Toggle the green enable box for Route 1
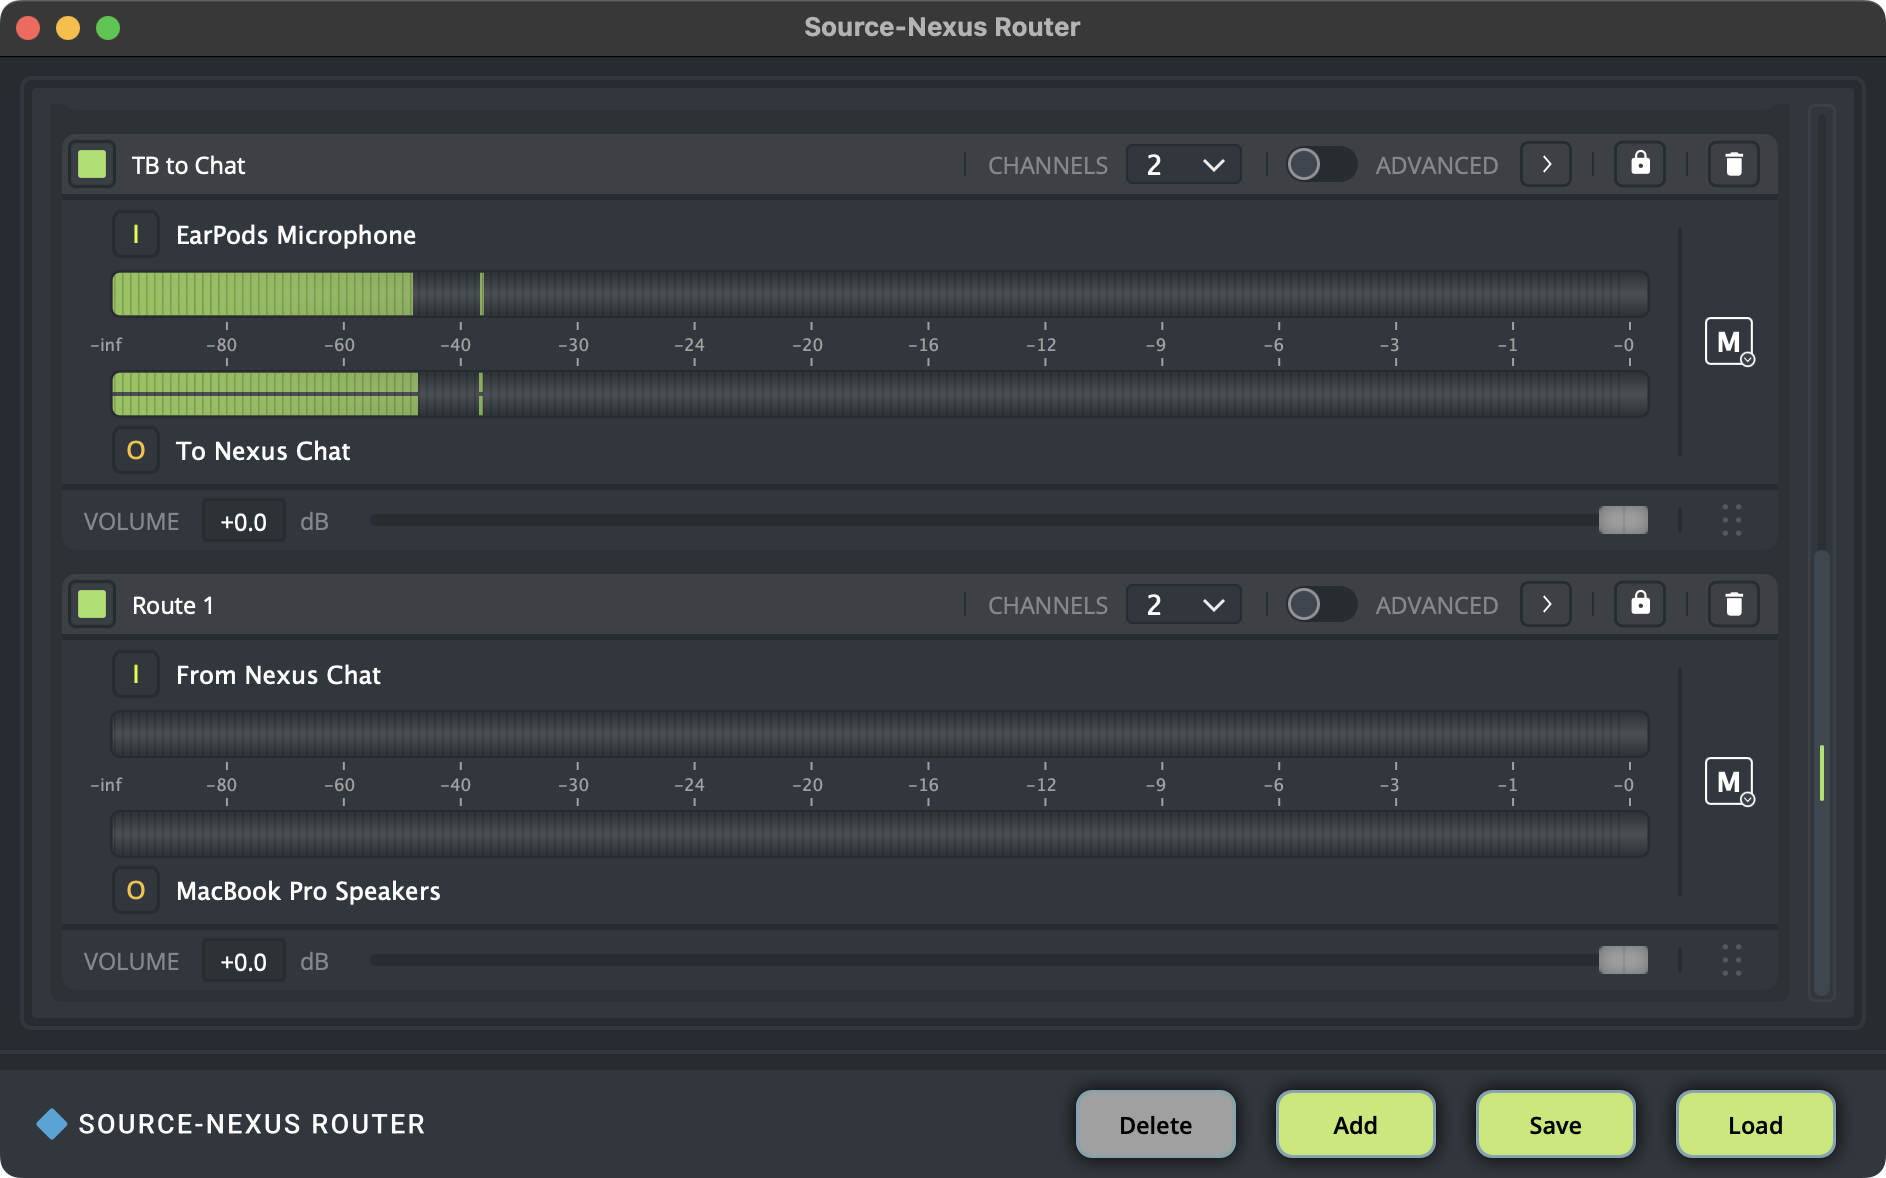Image resolution: width=1886 pixels, height=1178 pixels. tap(92, 604)
